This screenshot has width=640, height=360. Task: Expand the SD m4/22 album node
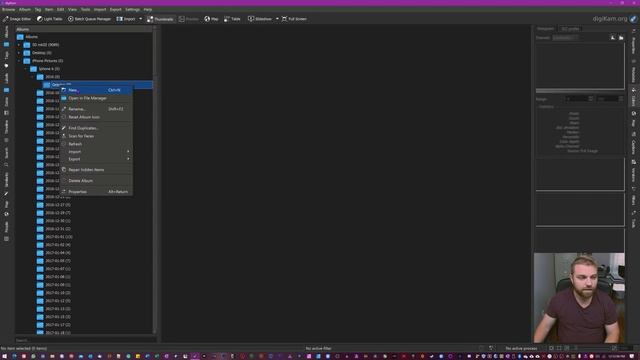pos(19,45)
